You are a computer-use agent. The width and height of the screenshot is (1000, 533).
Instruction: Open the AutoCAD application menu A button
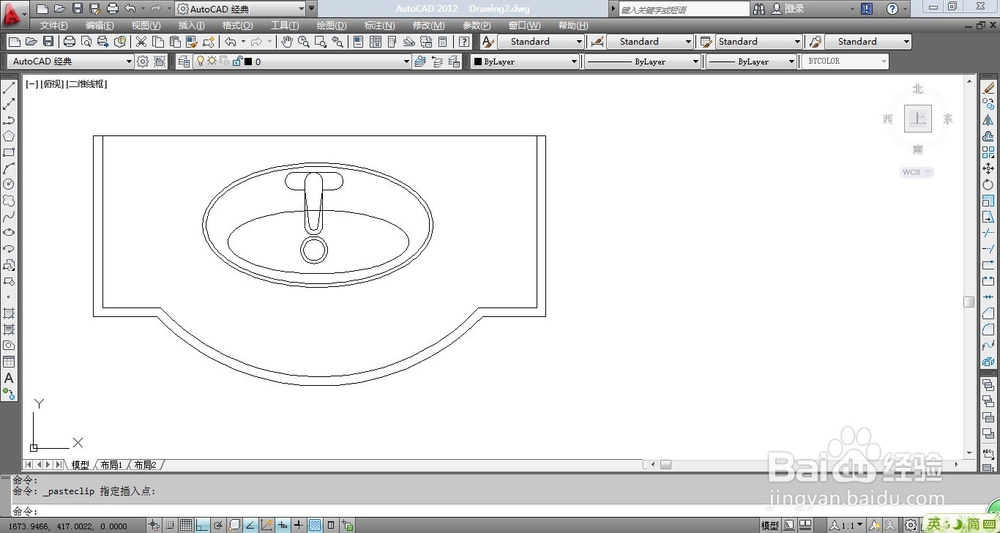(14, 13)
